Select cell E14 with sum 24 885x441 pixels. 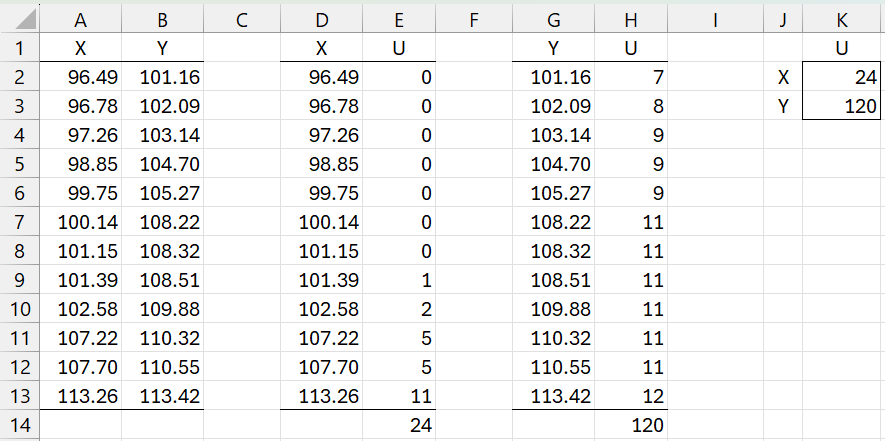tap(399, 424)
